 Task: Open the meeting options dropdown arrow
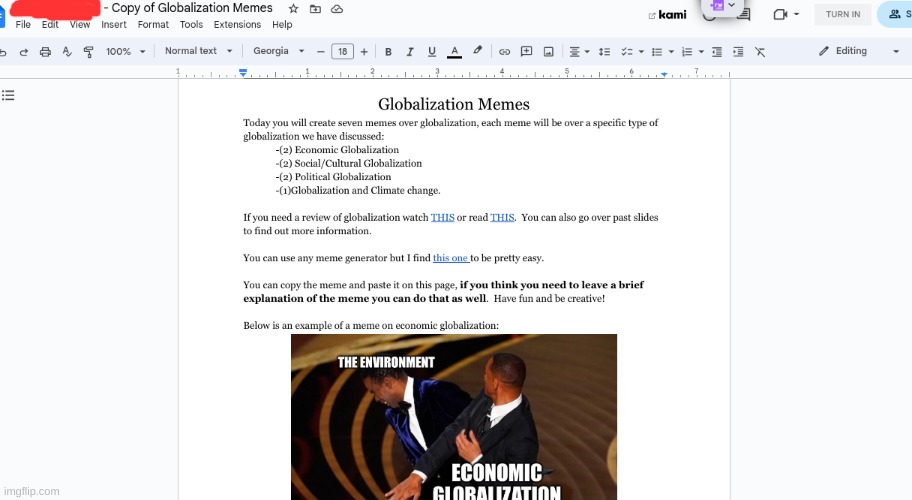point(797,15)
